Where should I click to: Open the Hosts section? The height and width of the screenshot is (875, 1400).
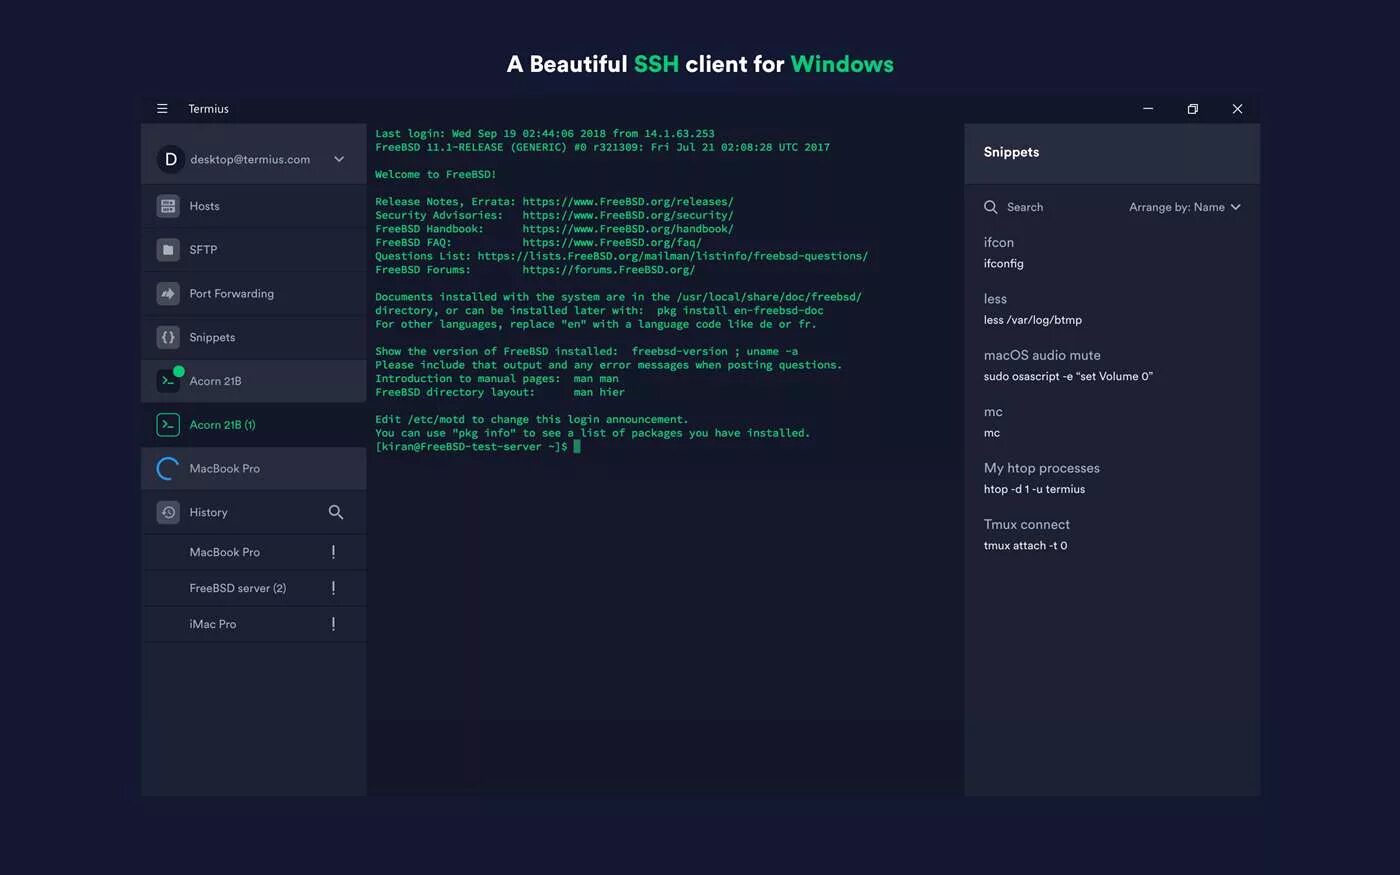[x=254, y=206]
